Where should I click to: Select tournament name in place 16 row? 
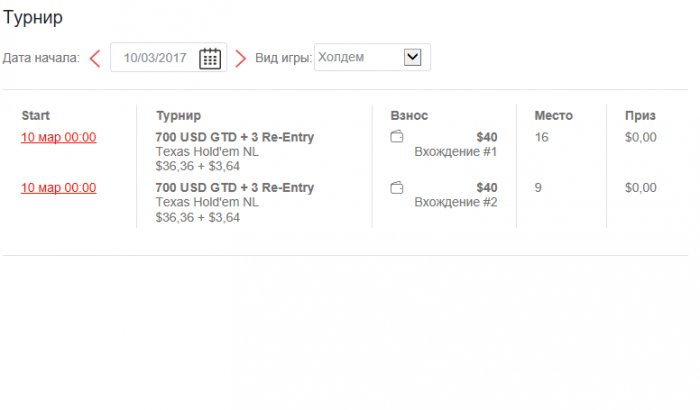pyautogui.click(x=235, y=138)
